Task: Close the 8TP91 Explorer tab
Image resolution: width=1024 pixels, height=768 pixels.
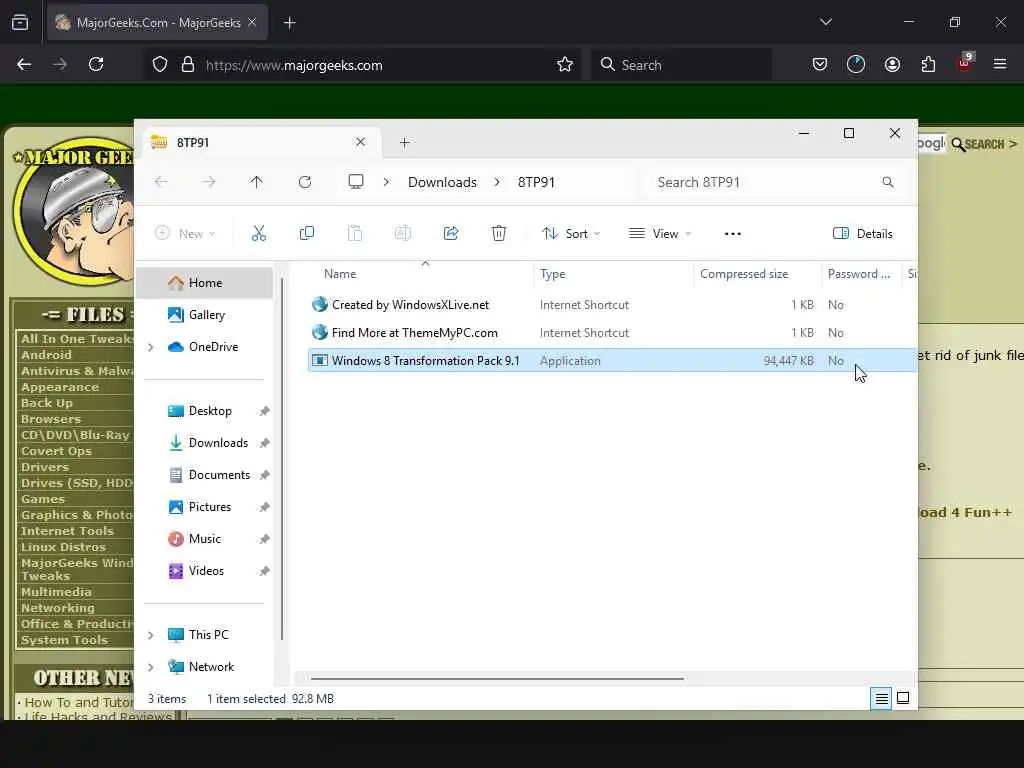Action: pos(360,142)
